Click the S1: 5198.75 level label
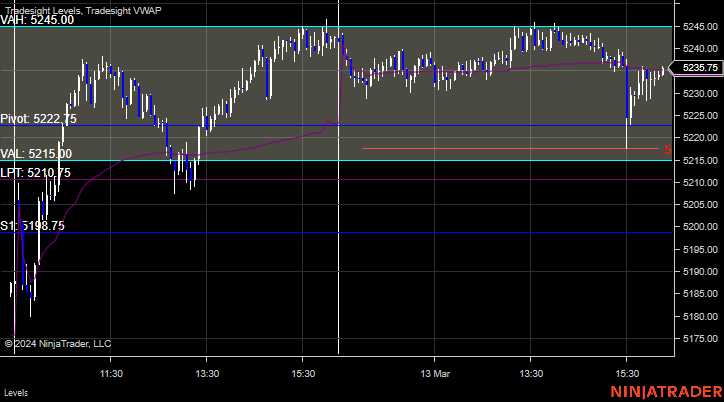The width and height of the screenshot is (724, 402). tap(32, 226)
